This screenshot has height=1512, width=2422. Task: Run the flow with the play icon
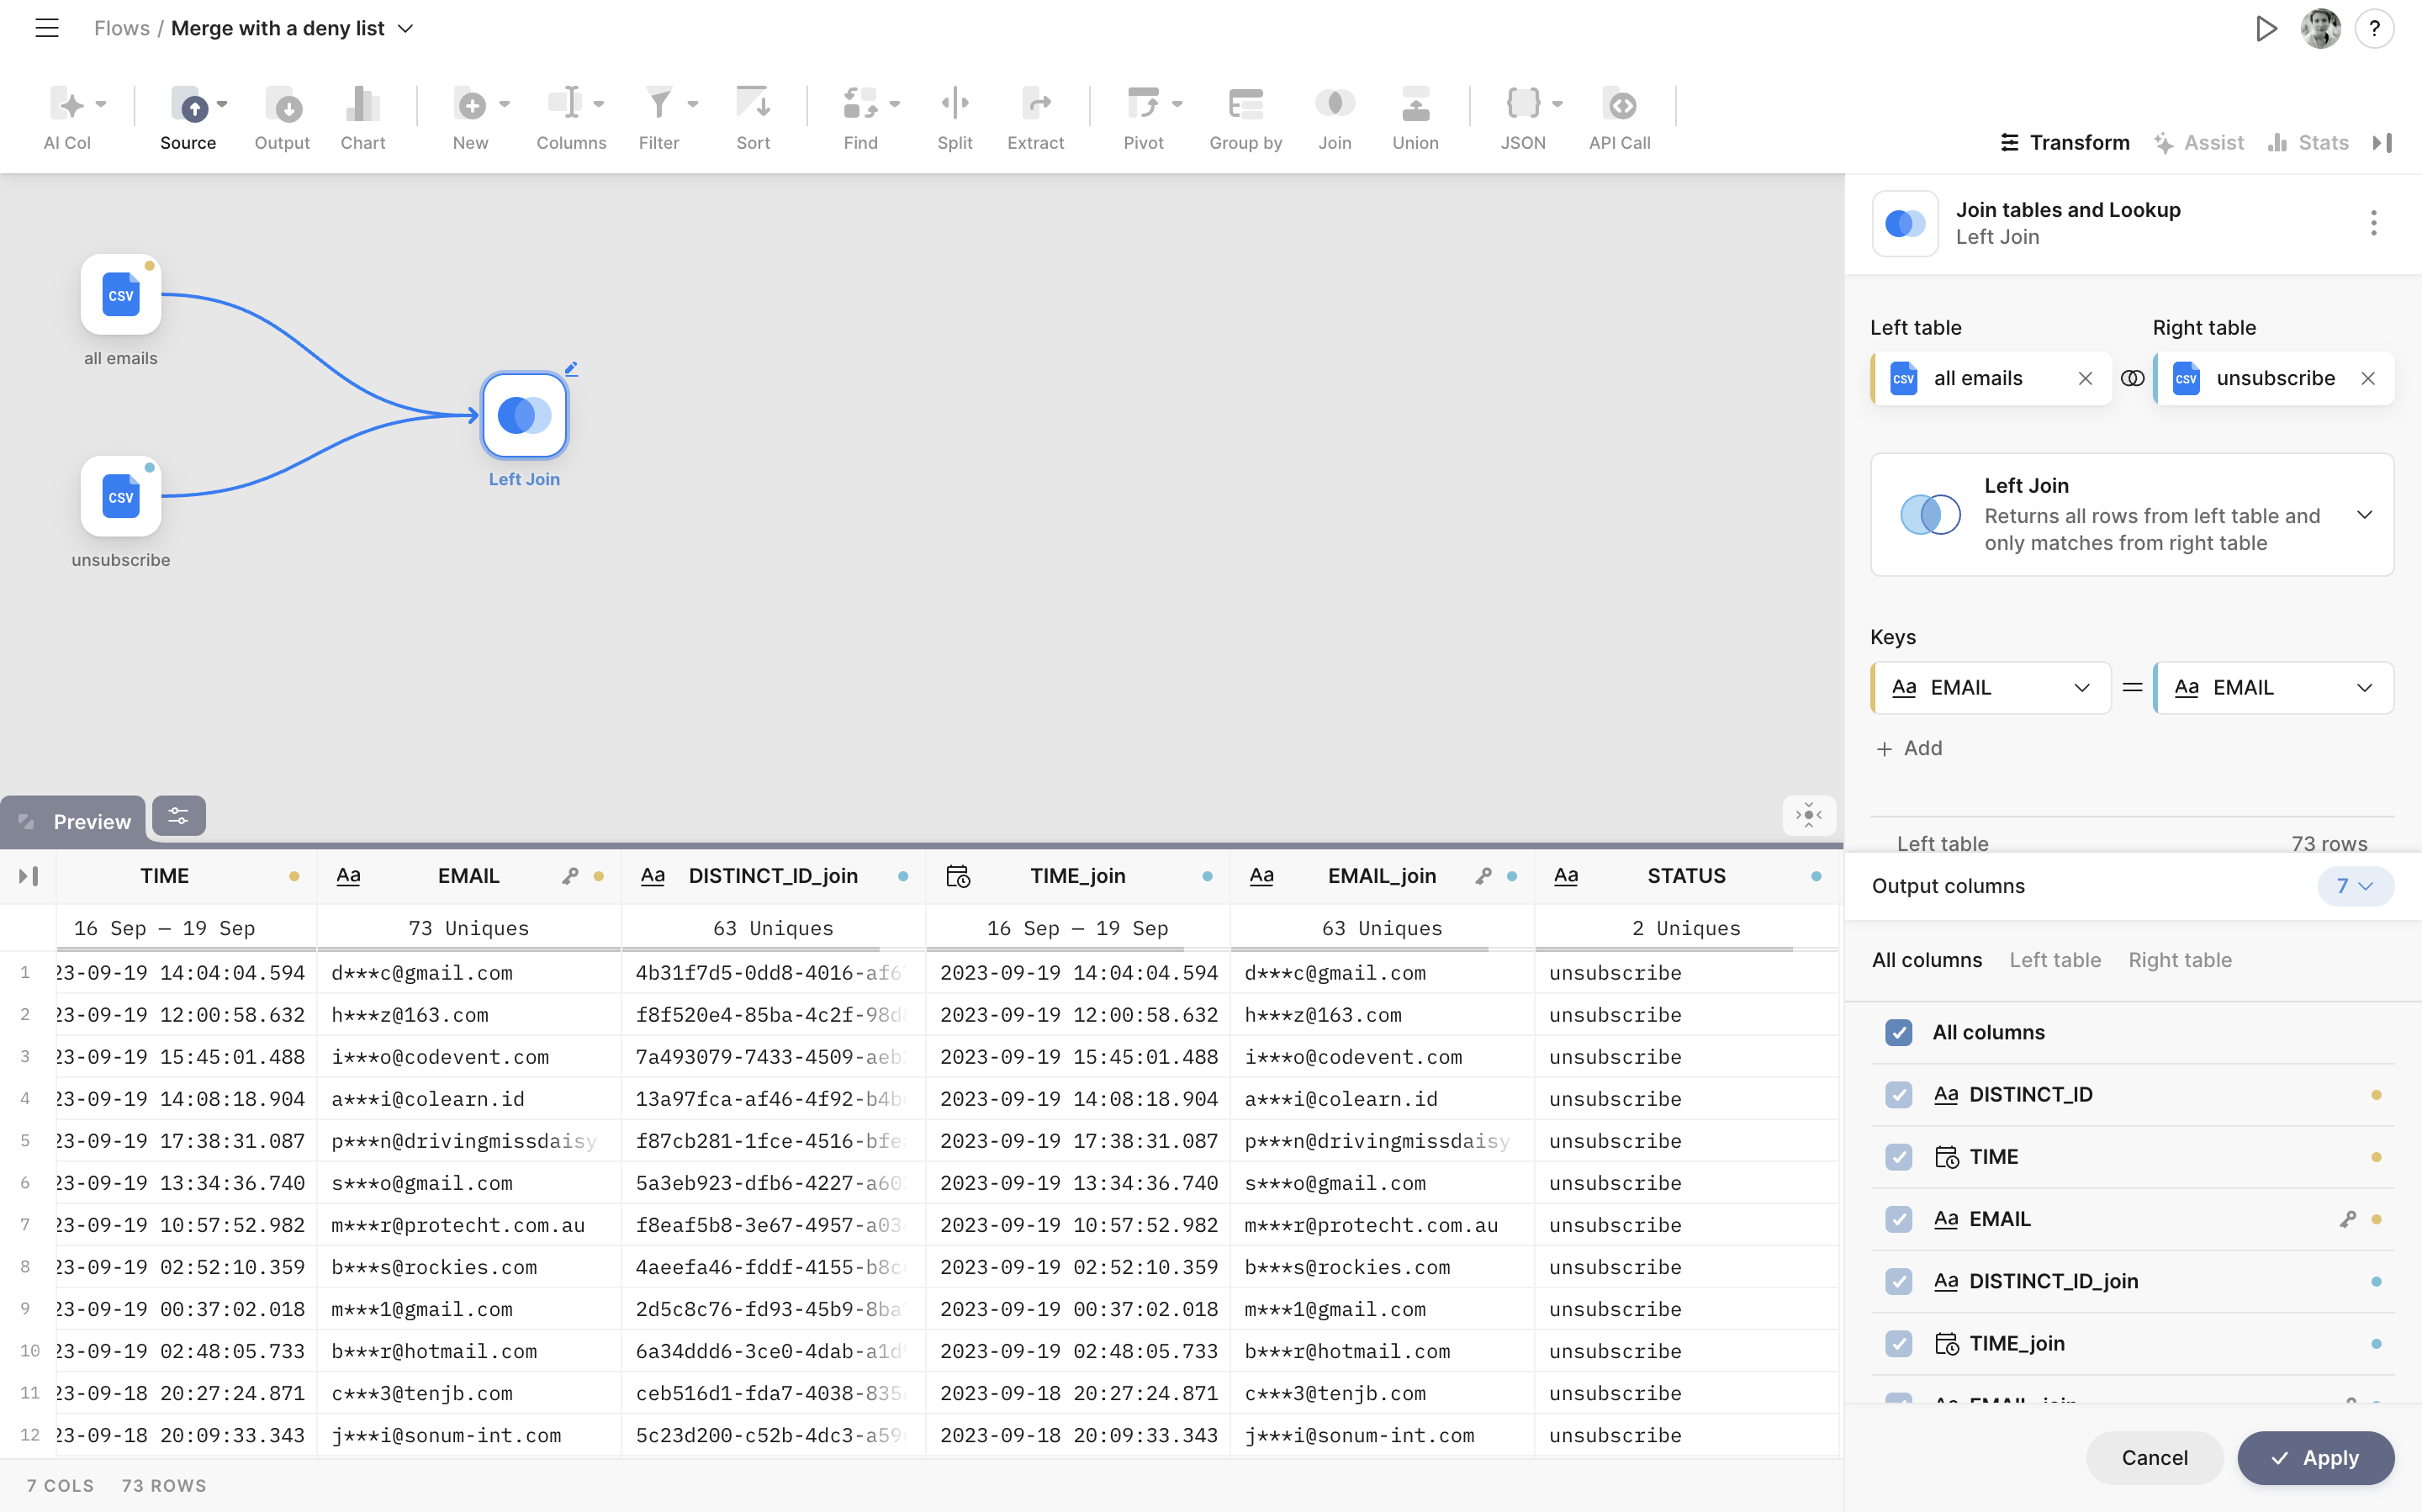click(x=2266, y=28)
